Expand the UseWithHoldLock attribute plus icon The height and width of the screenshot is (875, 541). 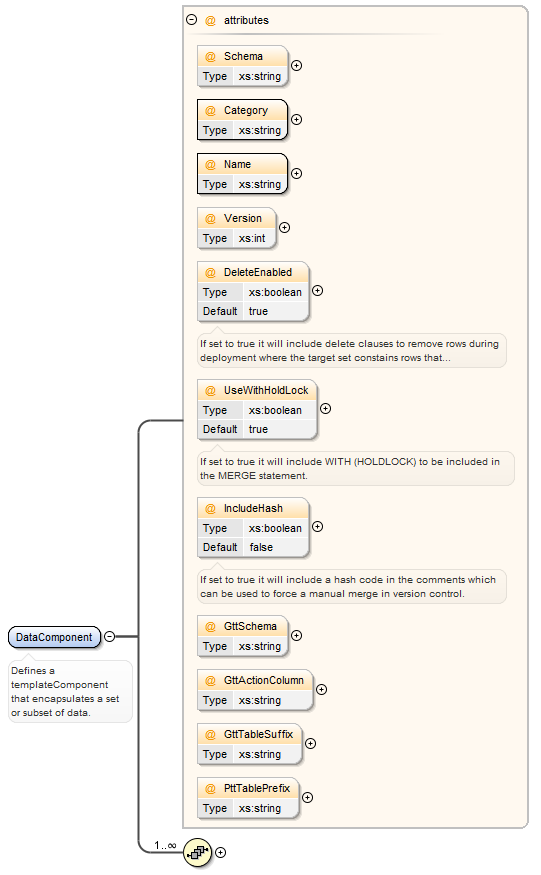point(325,408)
